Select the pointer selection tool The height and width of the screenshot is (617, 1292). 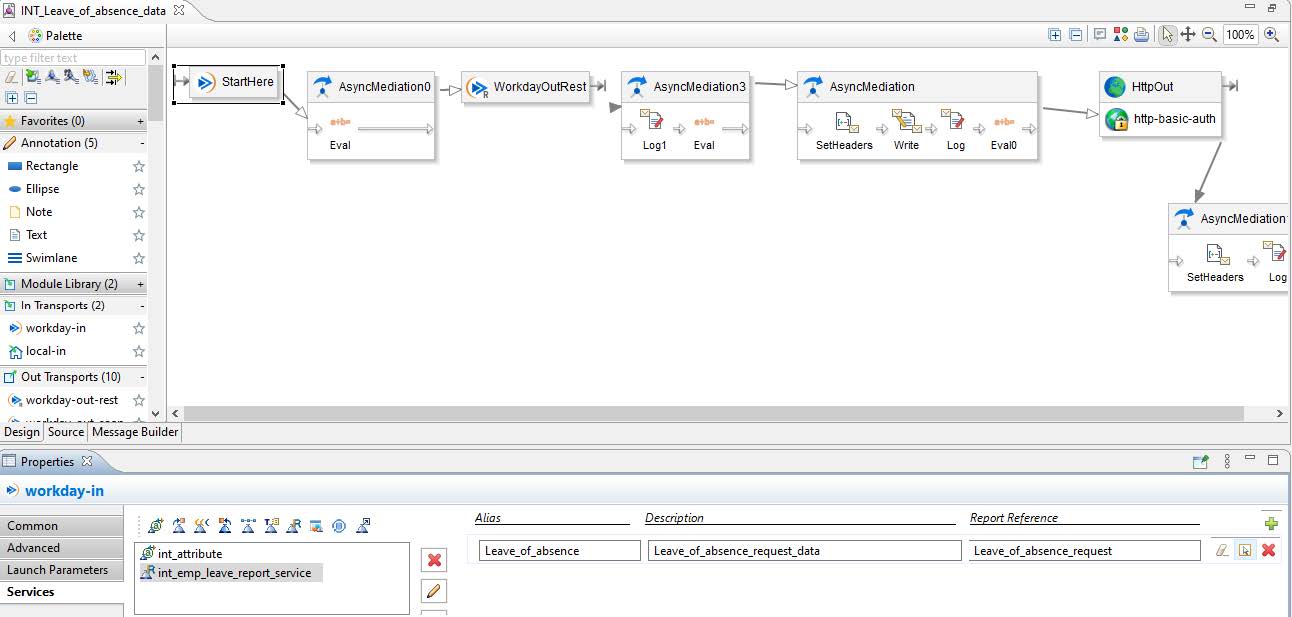click(x=1167, y=34)
